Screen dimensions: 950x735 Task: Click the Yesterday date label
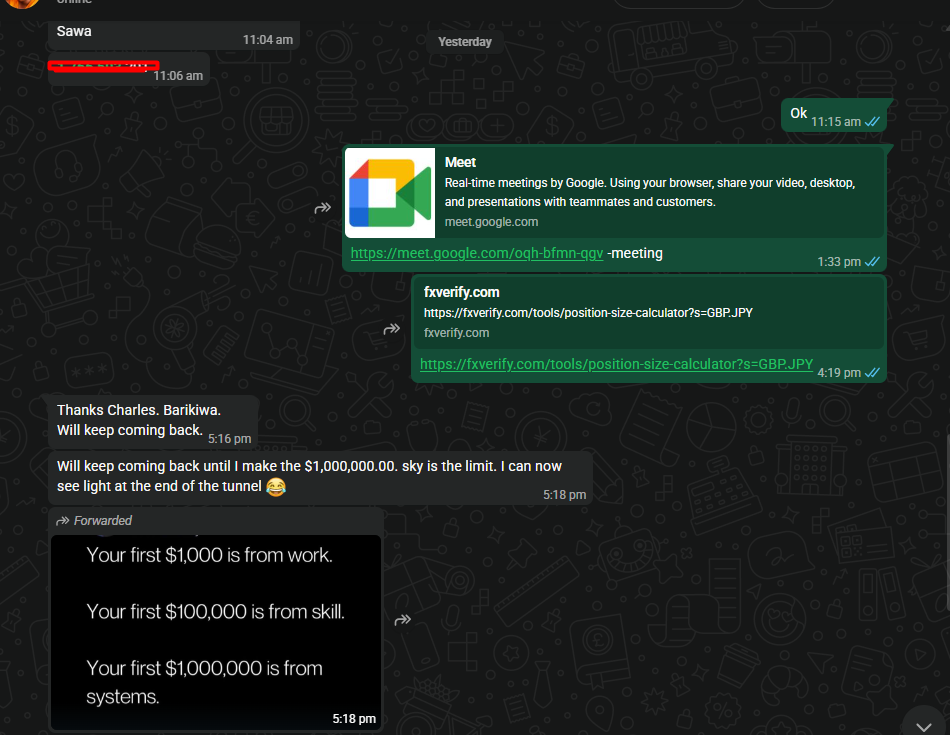465,42
